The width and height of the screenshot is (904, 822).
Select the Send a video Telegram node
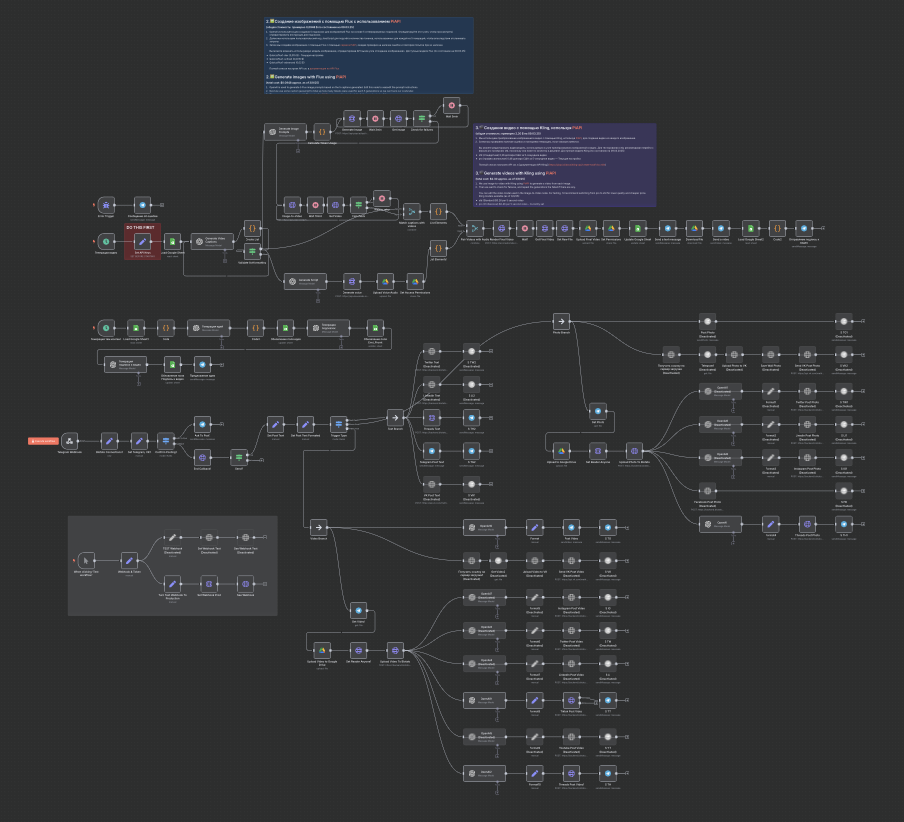click(x=721, y=228)
